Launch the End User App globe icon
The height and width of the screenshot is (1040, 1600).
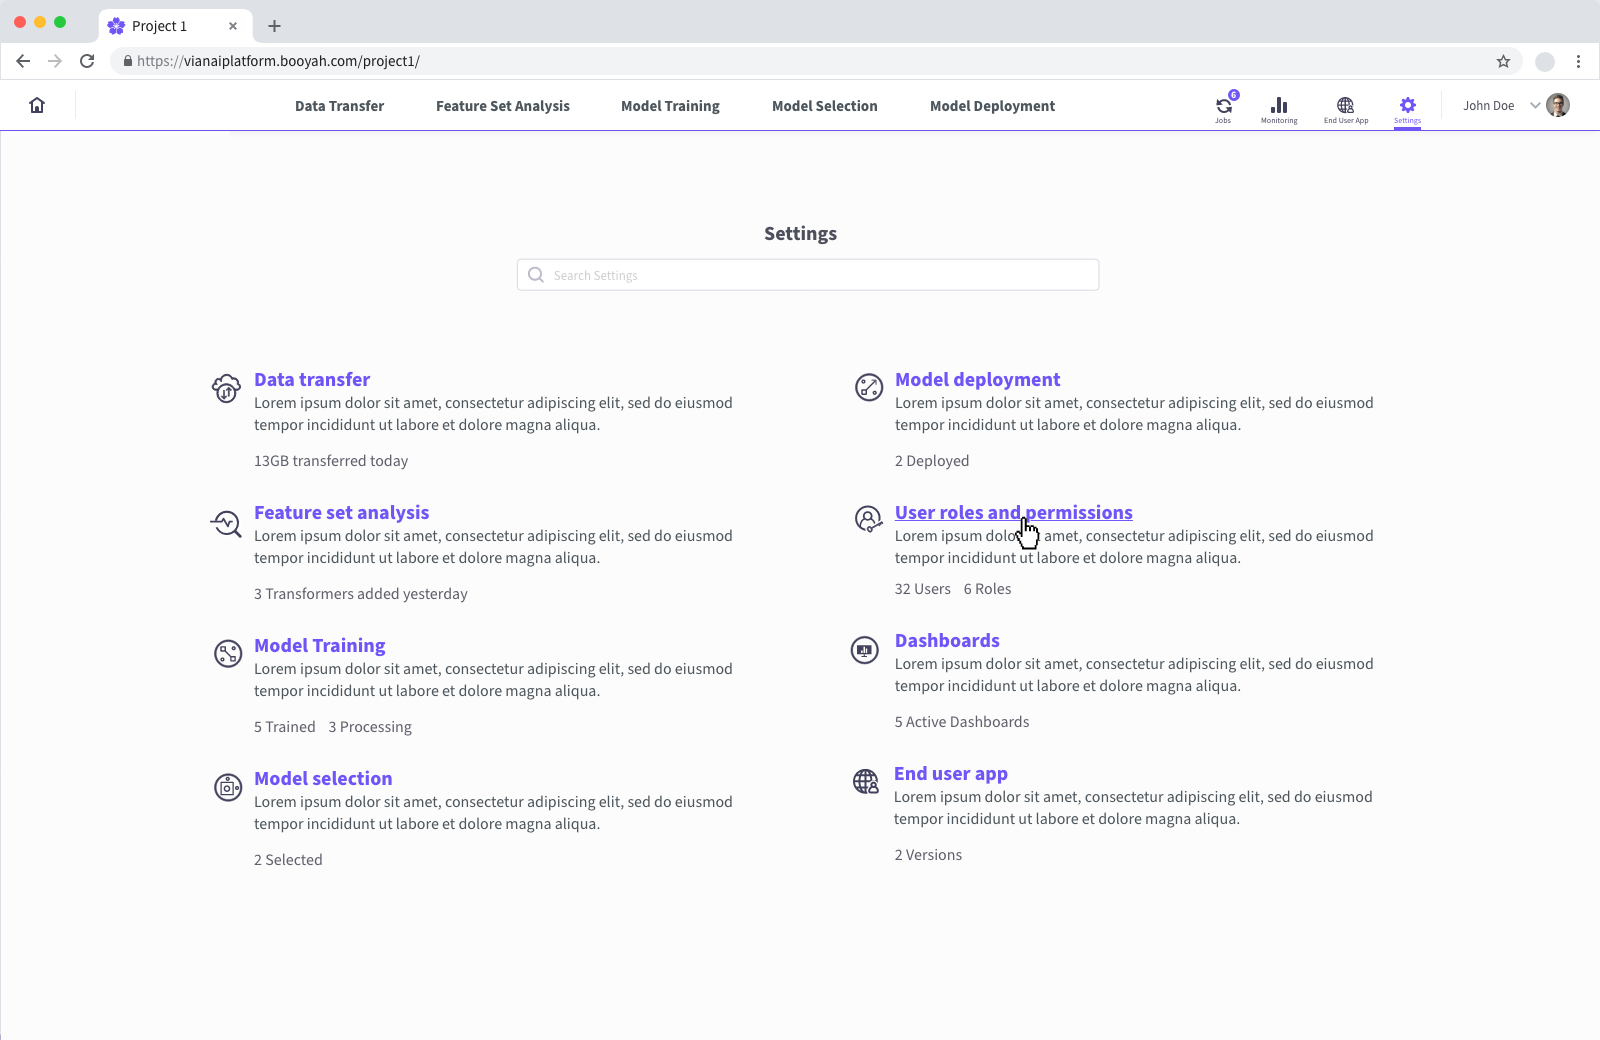pyautogui.click(x=1345, y=105)
